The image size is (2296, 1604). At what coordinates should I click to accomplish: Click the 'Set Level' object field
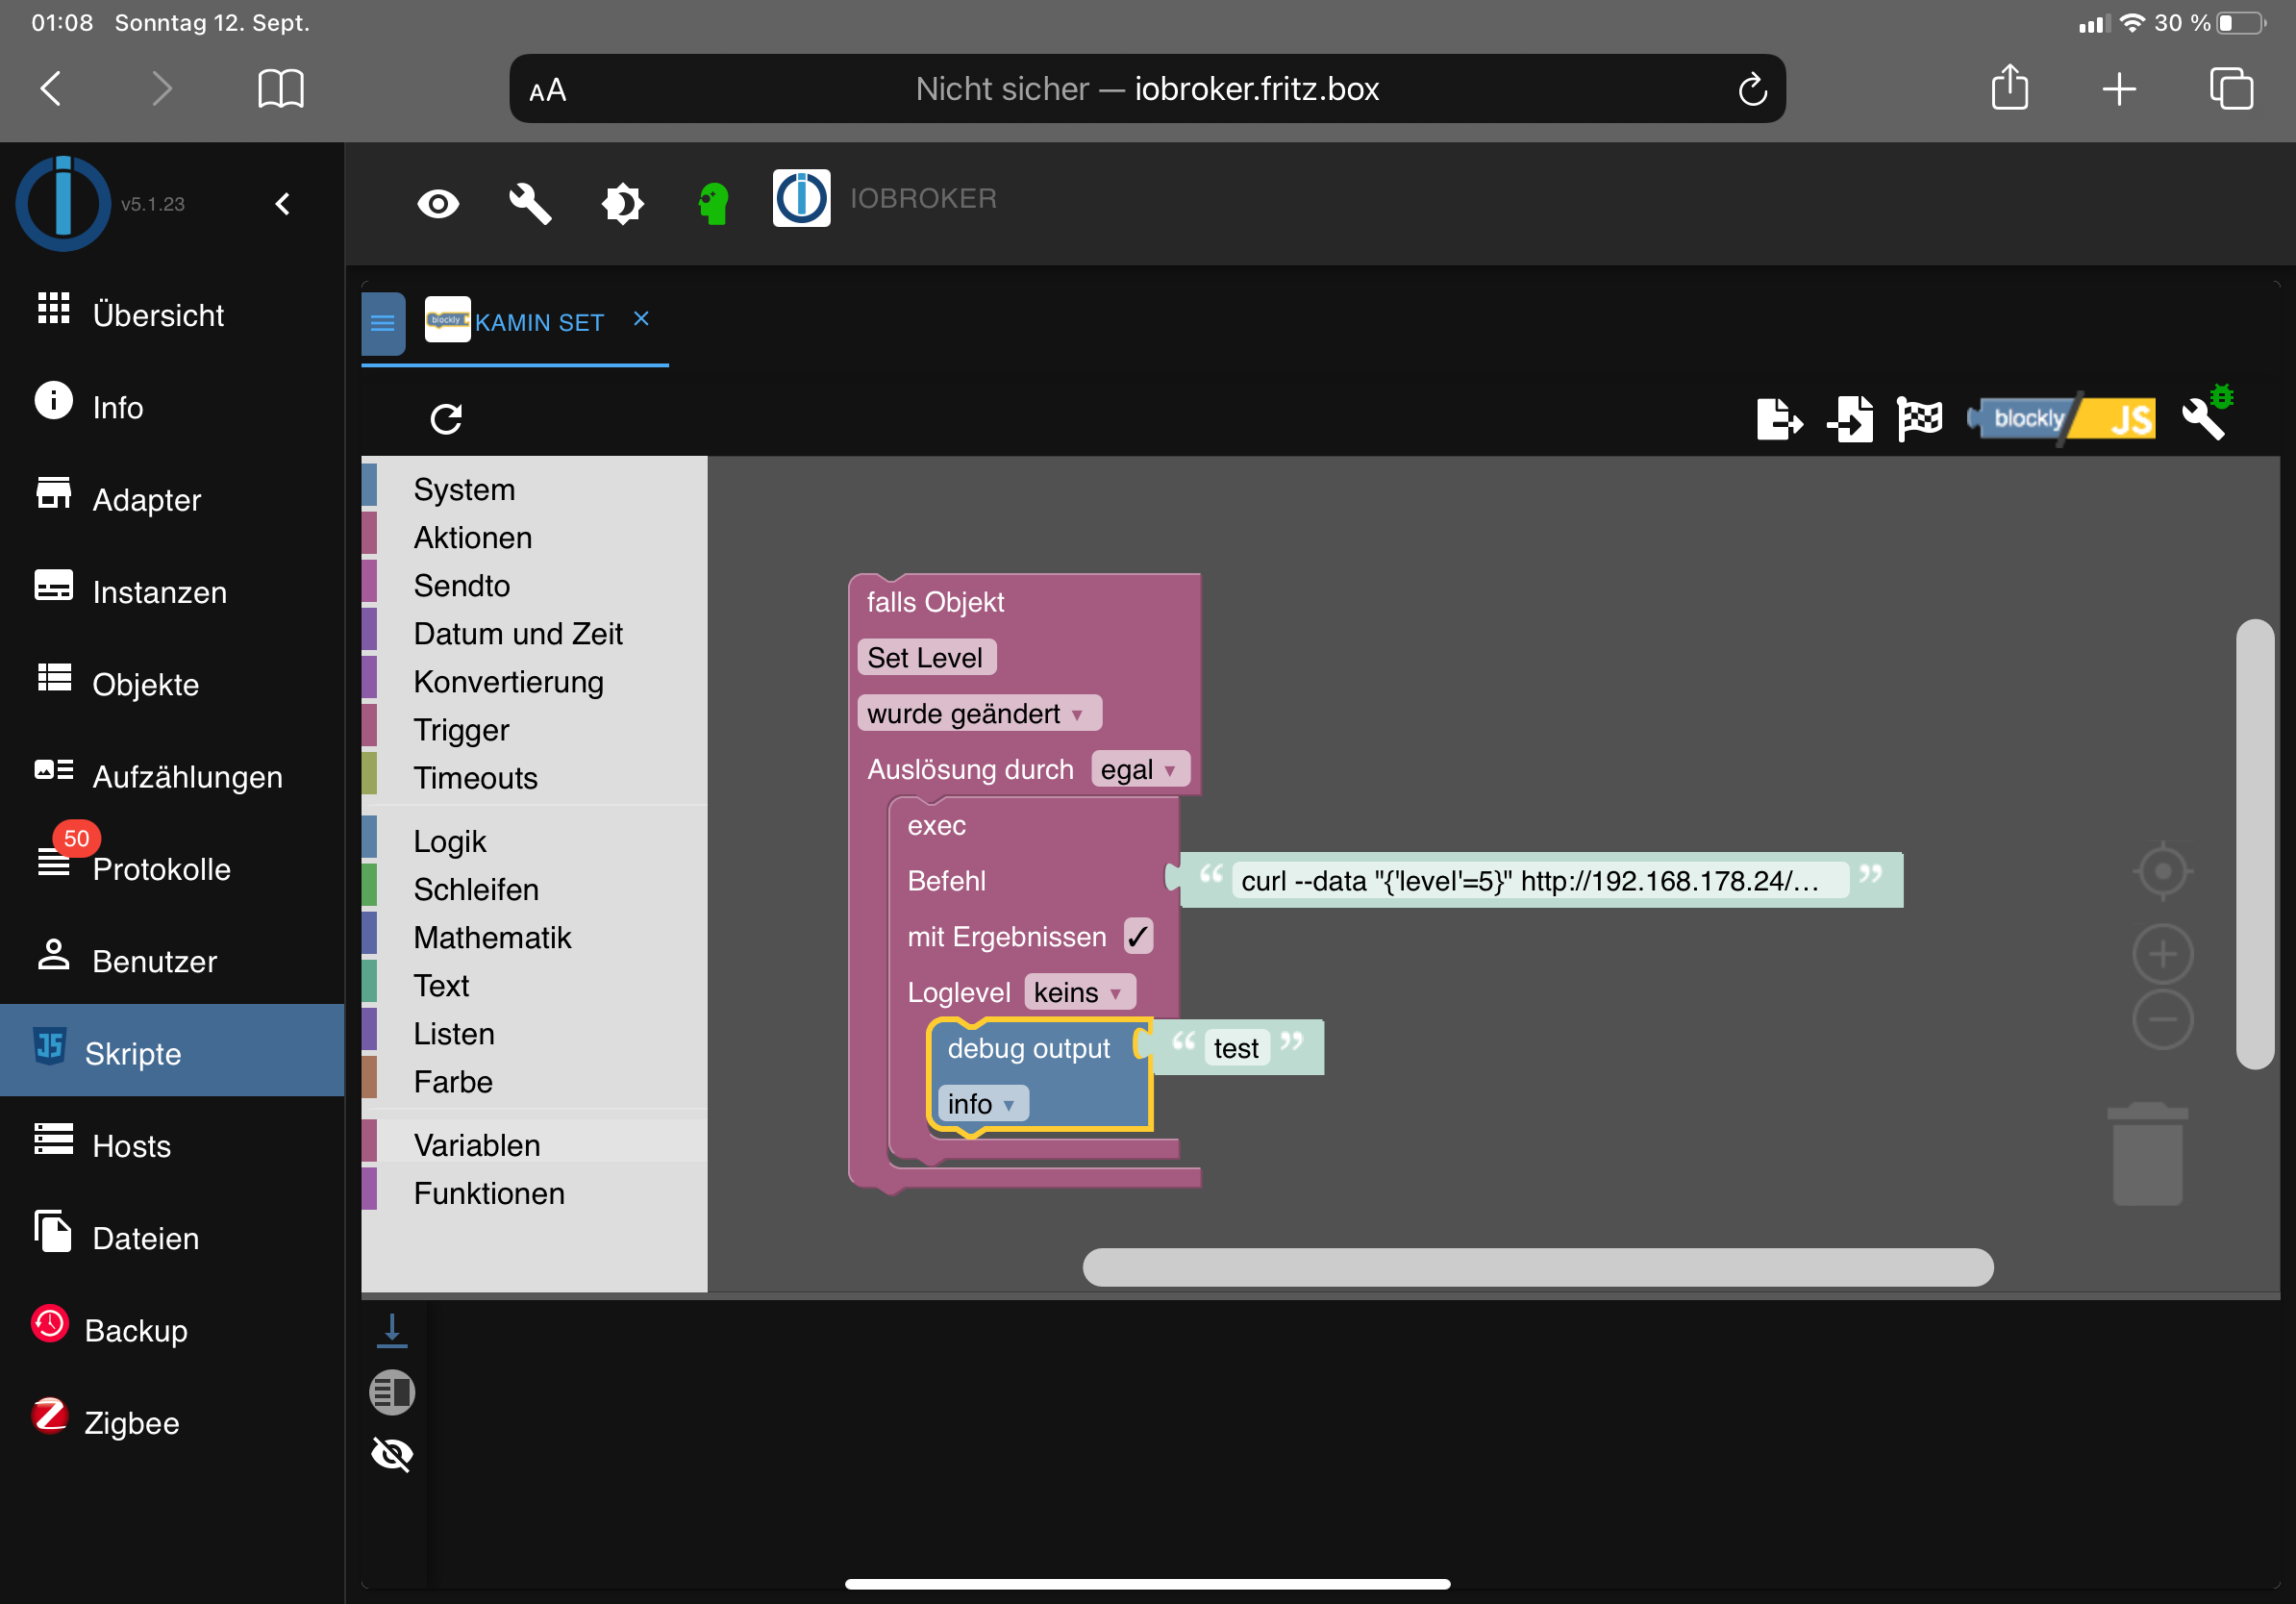925,658
